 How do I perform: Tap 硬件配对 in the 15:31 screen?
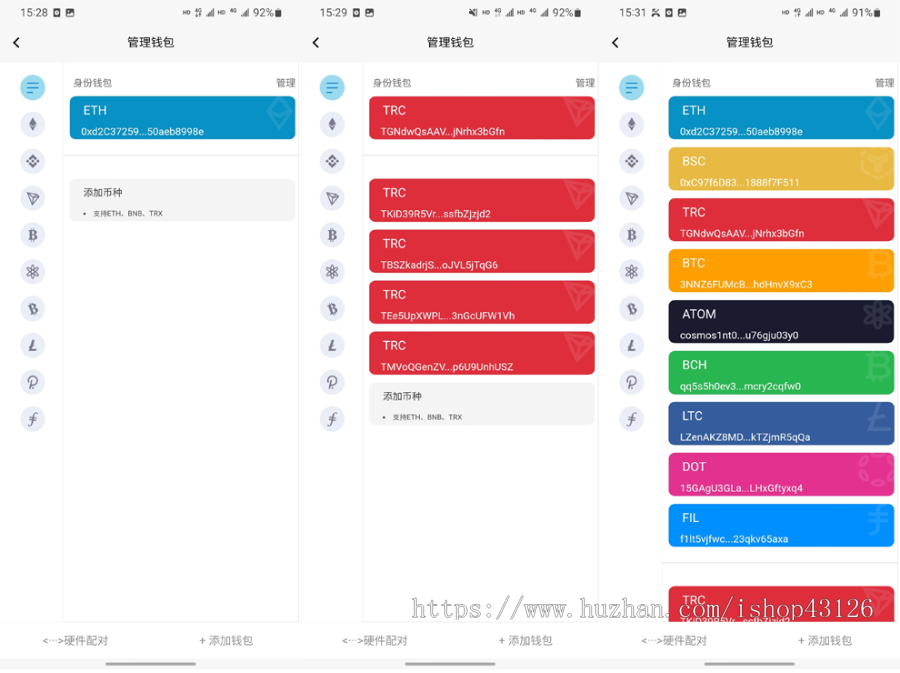[674, 641]
